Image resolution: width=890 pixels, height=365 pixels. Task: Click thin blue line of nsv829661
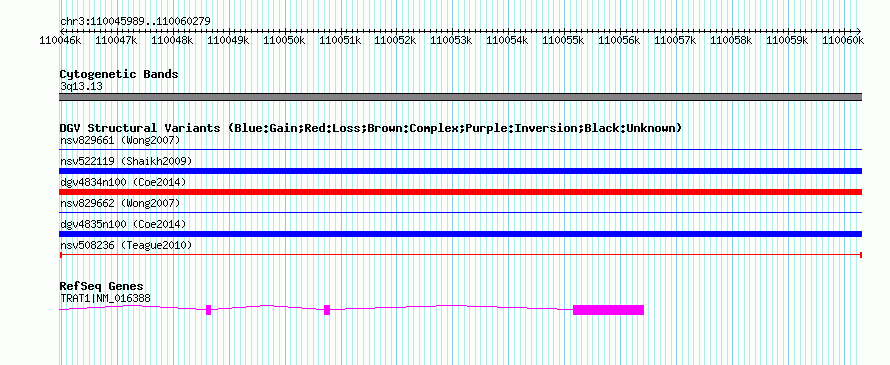[460, 149]
